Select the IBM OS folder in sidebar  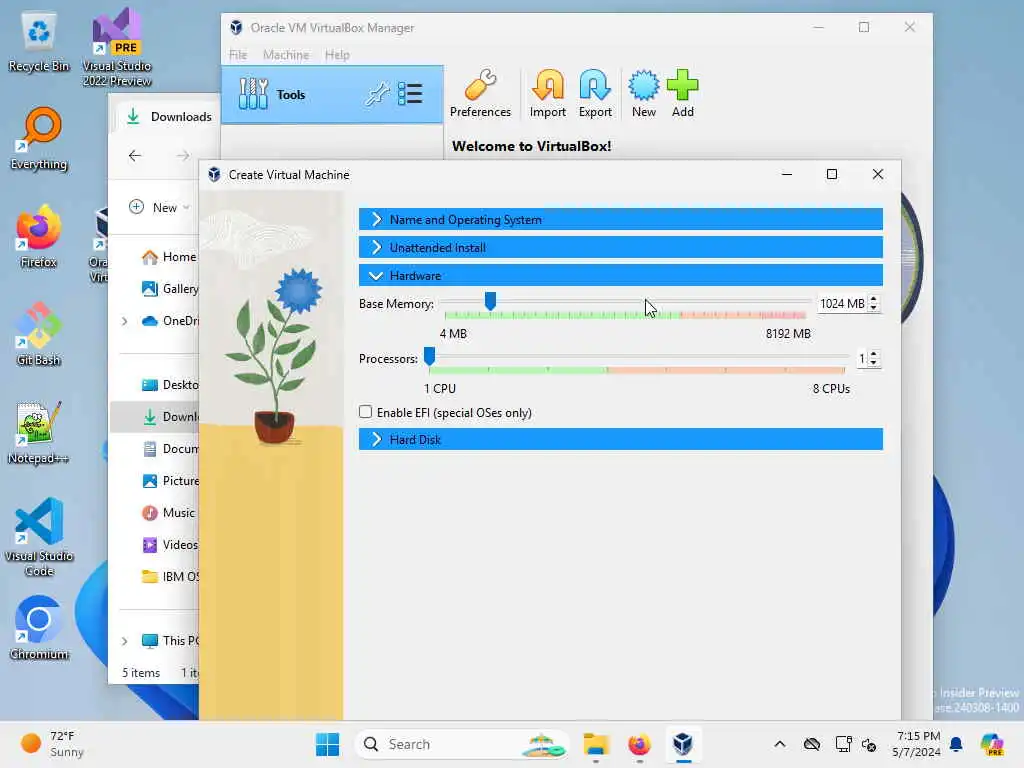click(170, 577)
